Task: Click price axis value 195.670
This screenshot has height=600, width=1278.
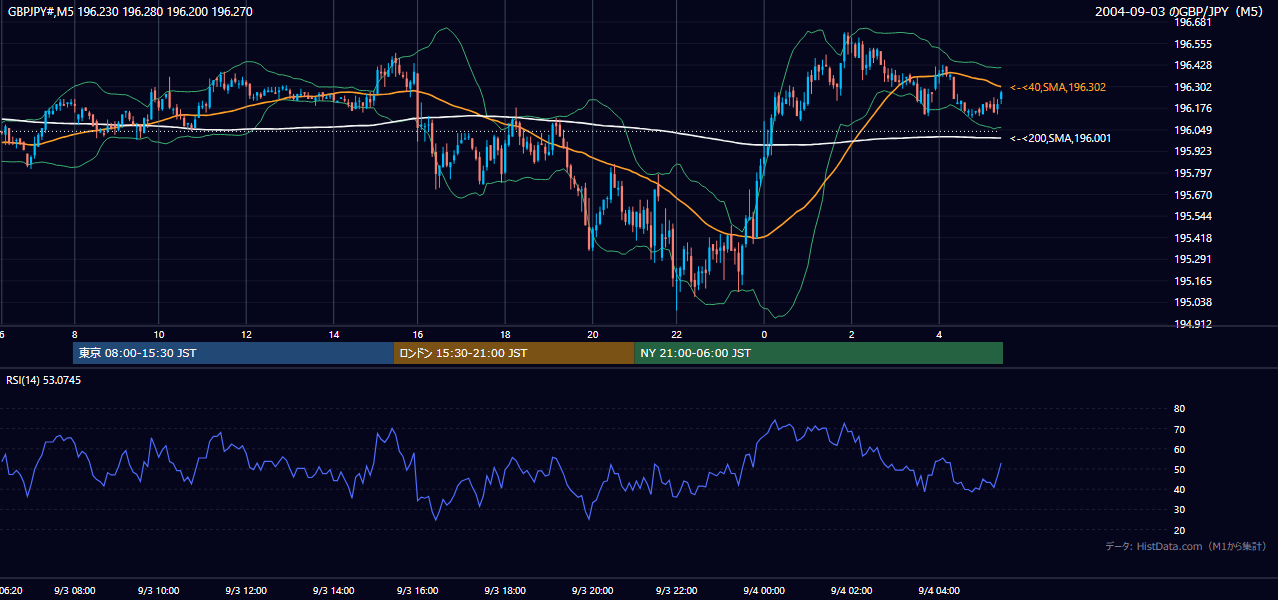Action: click(1193, 195)
